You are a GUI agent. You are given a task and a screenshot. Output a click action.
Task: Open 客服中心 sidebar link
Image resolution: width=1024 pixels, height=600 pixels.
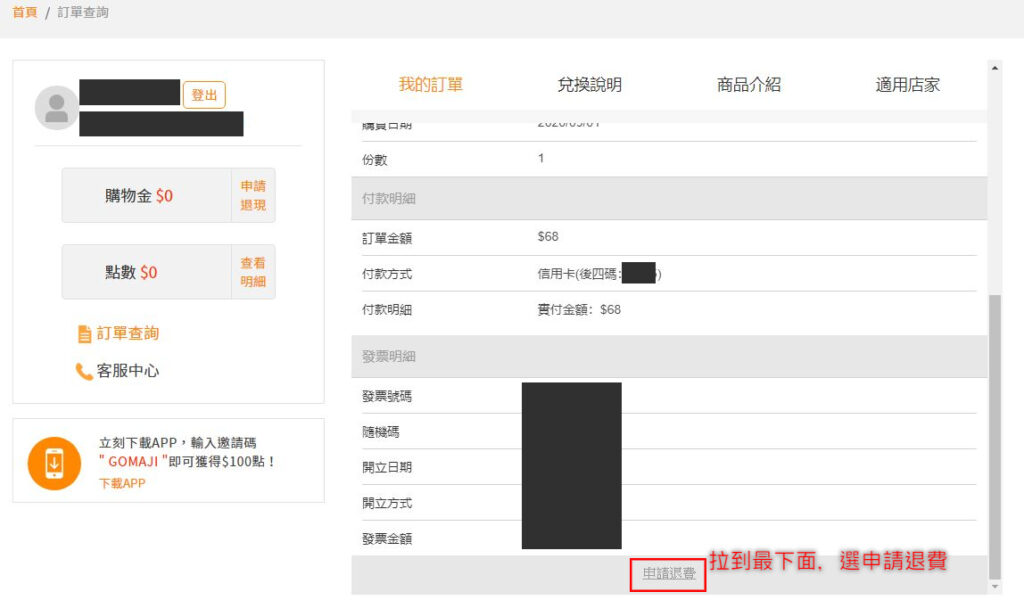[128, 372]
